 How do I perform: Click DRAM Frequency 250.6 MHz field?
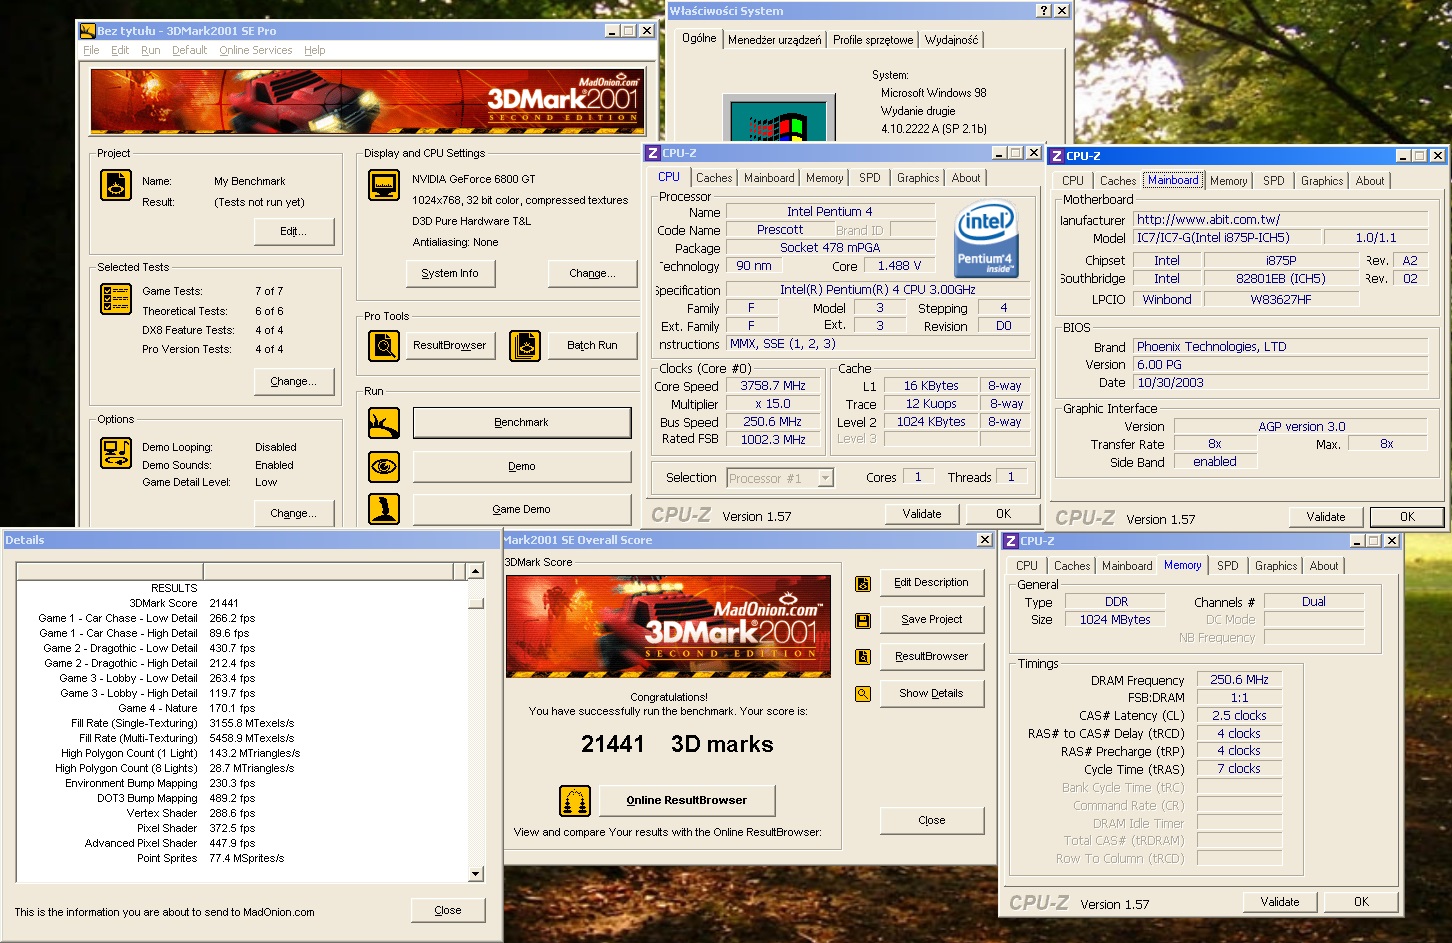coord(1240,680)
